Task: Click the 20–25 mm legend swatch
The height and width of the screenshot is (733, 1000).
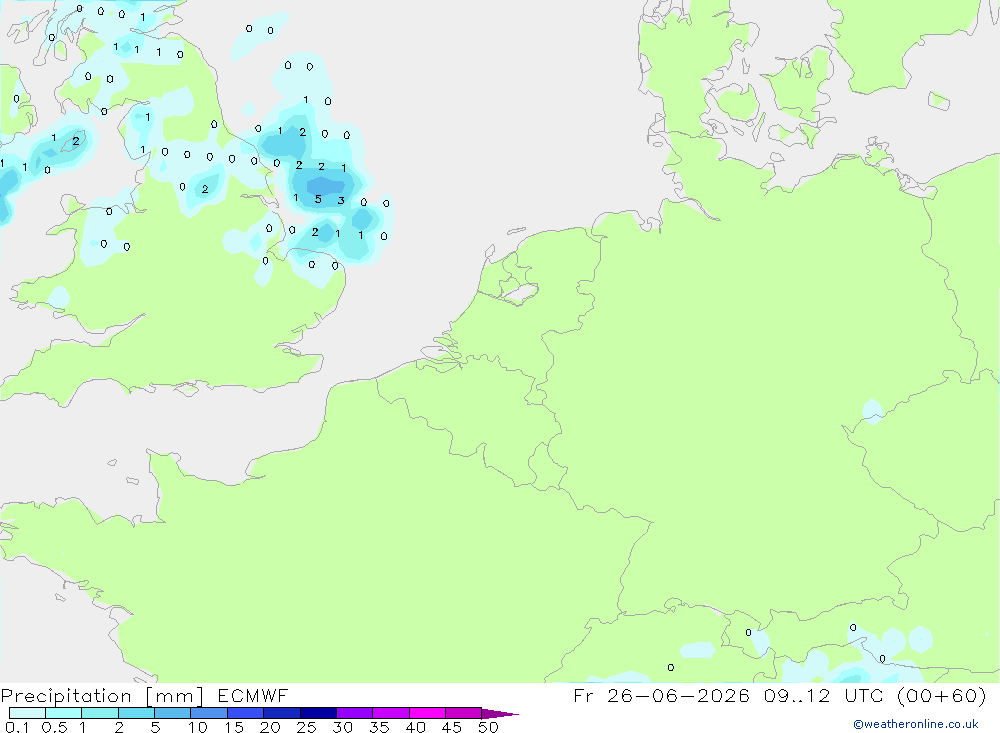Action: (x=282, y=713)
